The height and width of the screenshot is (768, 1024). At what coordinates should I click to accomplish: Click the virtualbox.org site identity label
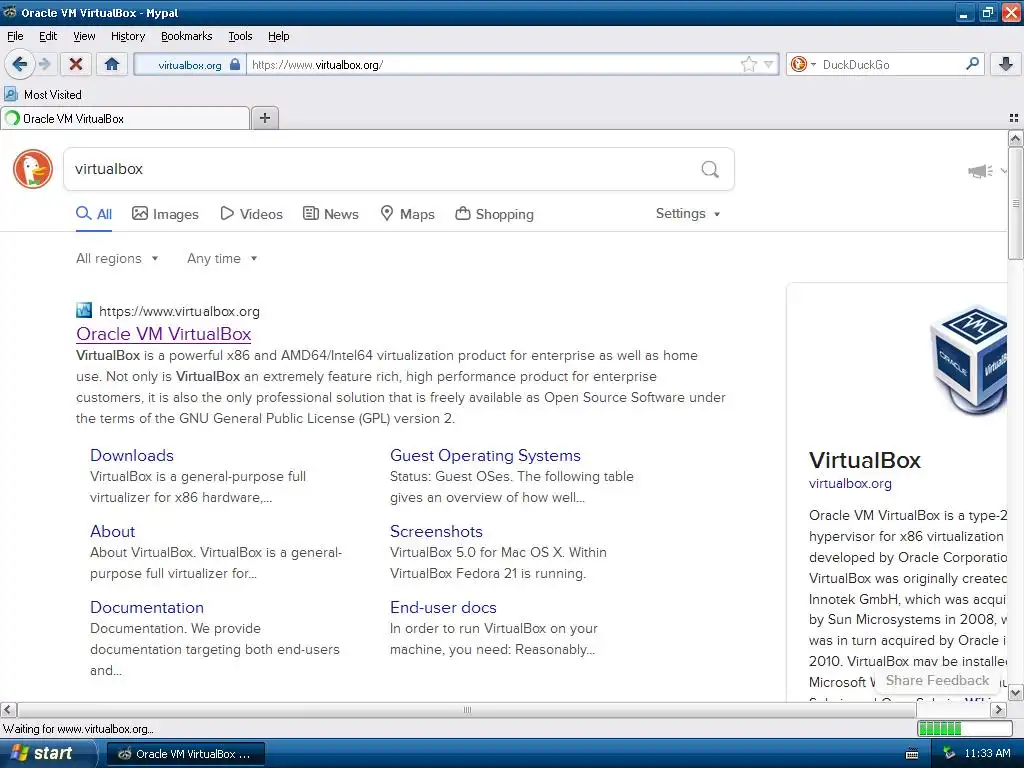[x=189, y=65]
